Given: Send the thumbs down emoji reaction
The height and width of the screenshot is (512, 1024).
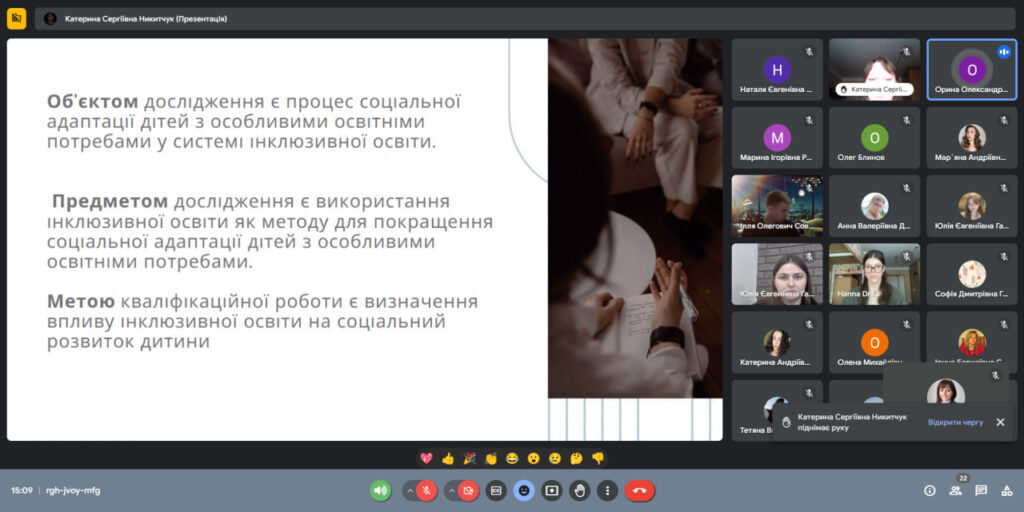Looking at the screenshot, I should tap(598, 458).
